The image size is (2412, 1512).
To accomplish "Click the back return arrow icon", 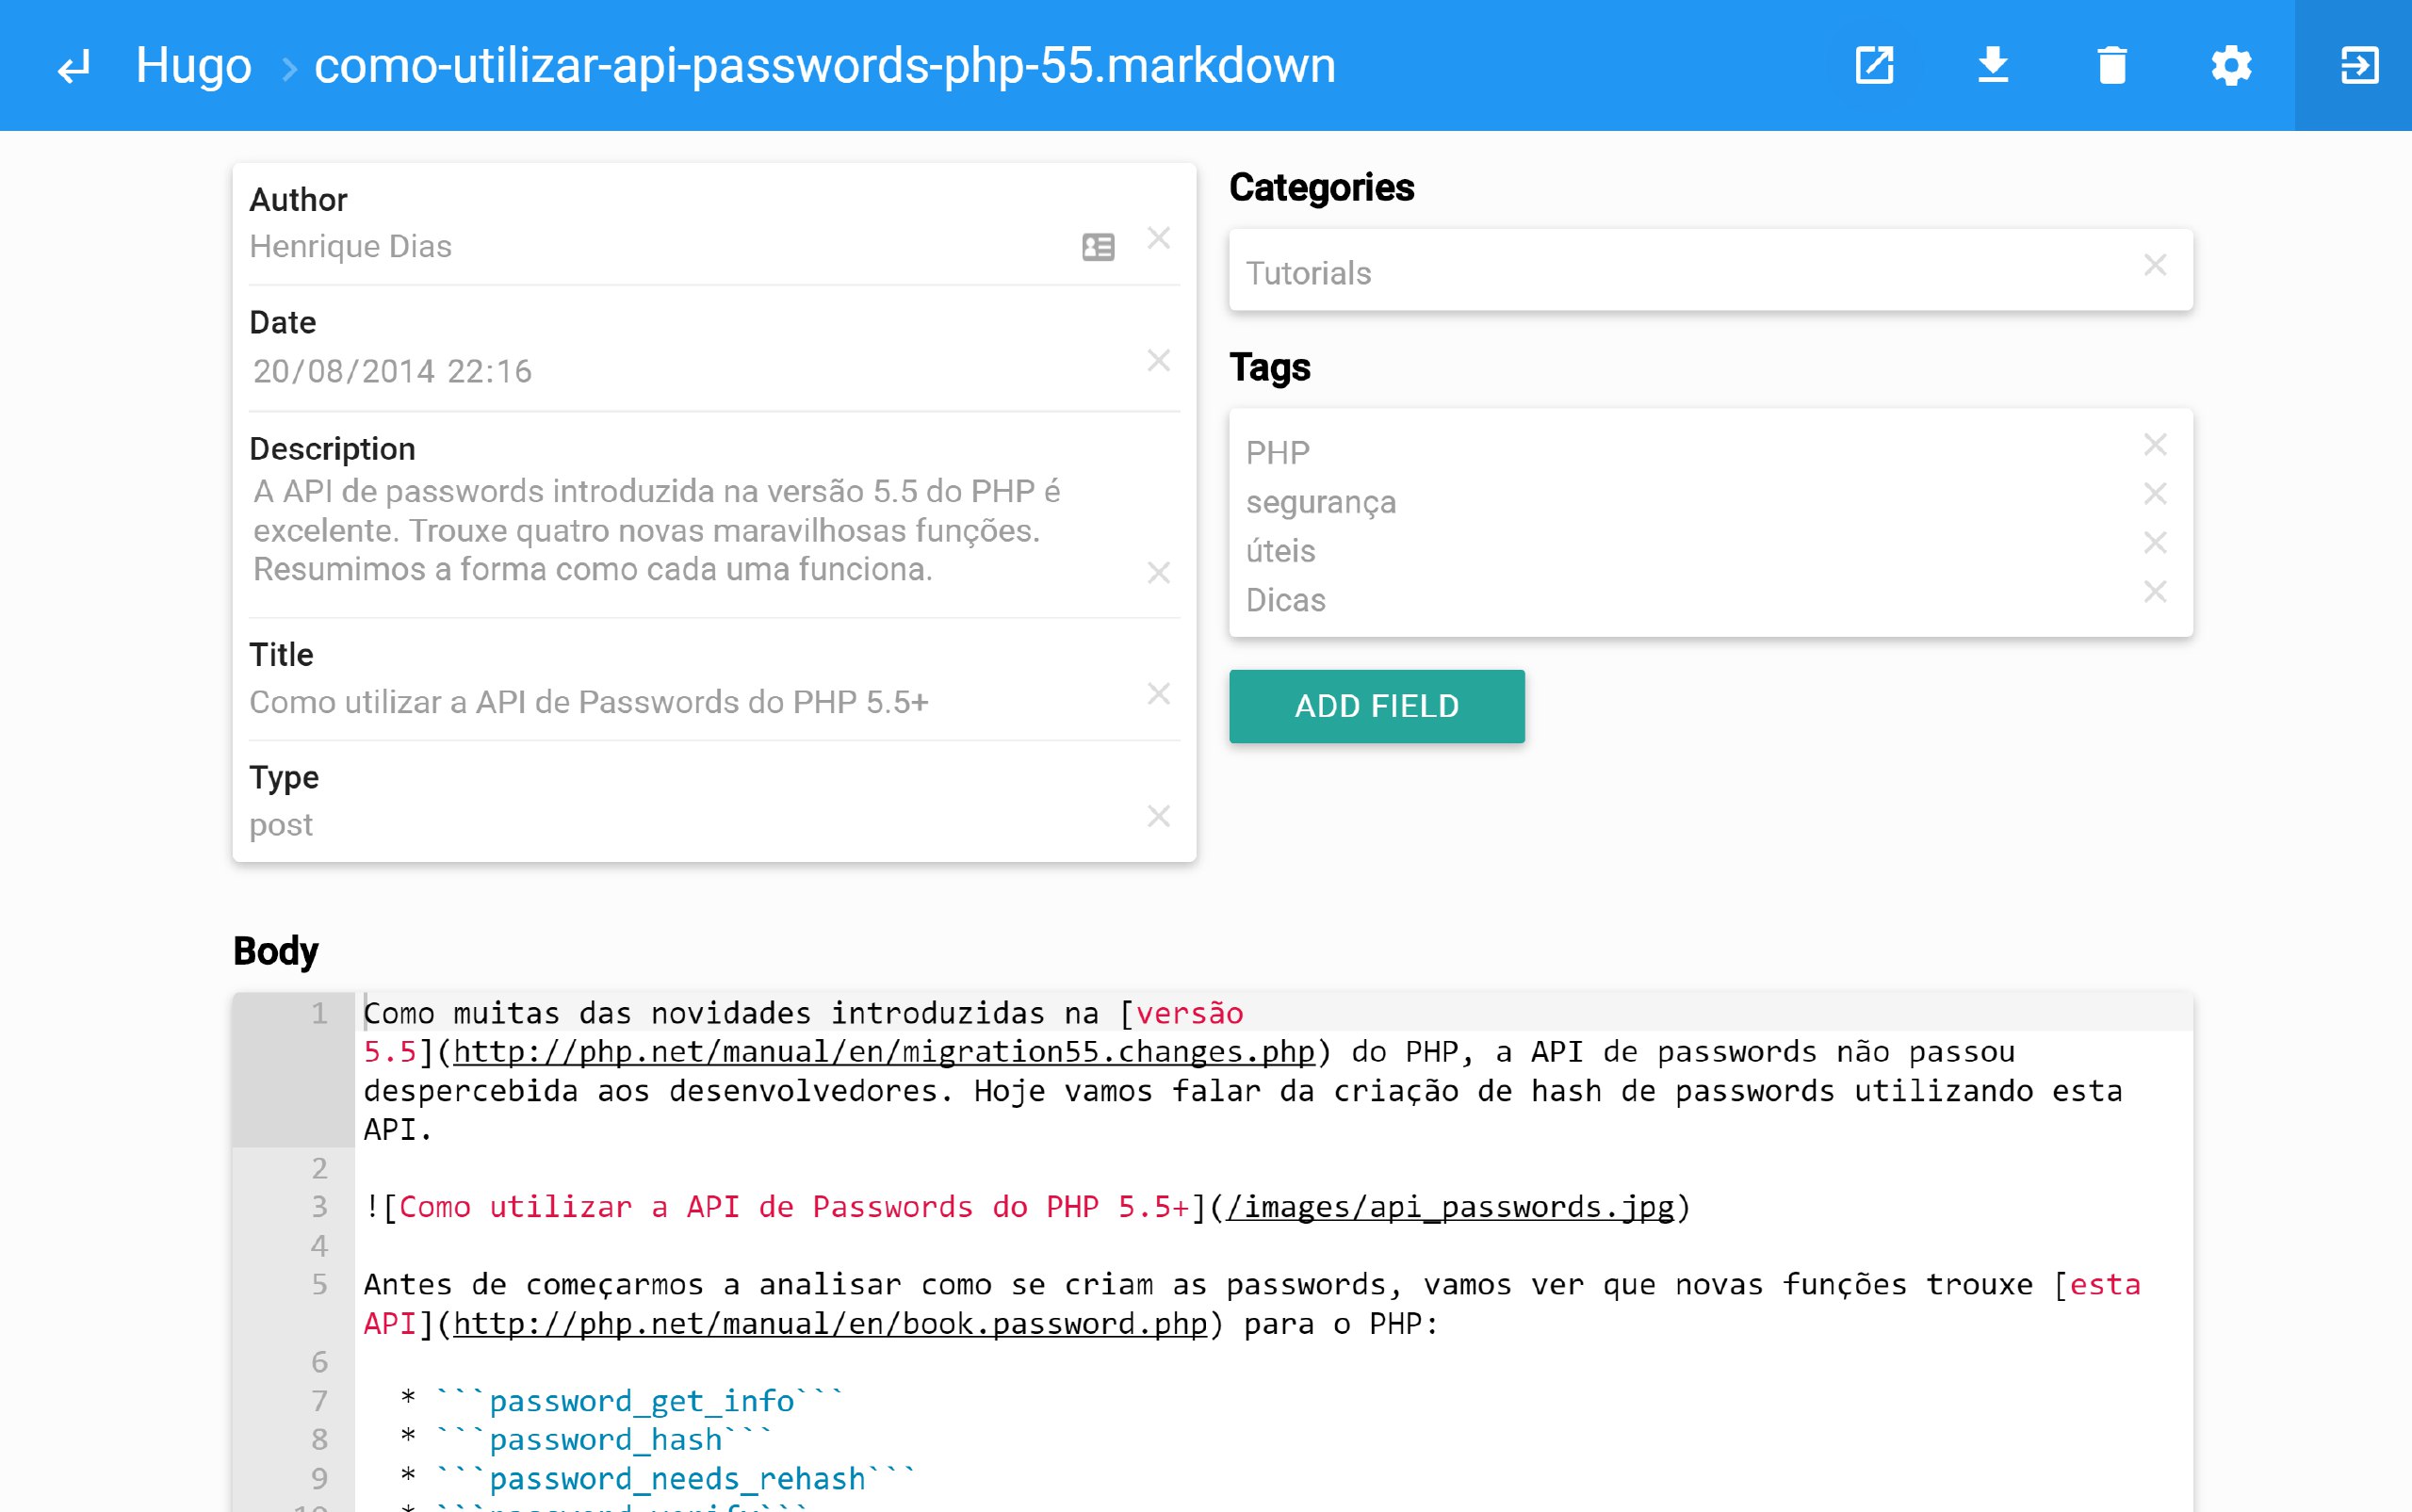I will [x=74, y=66].
